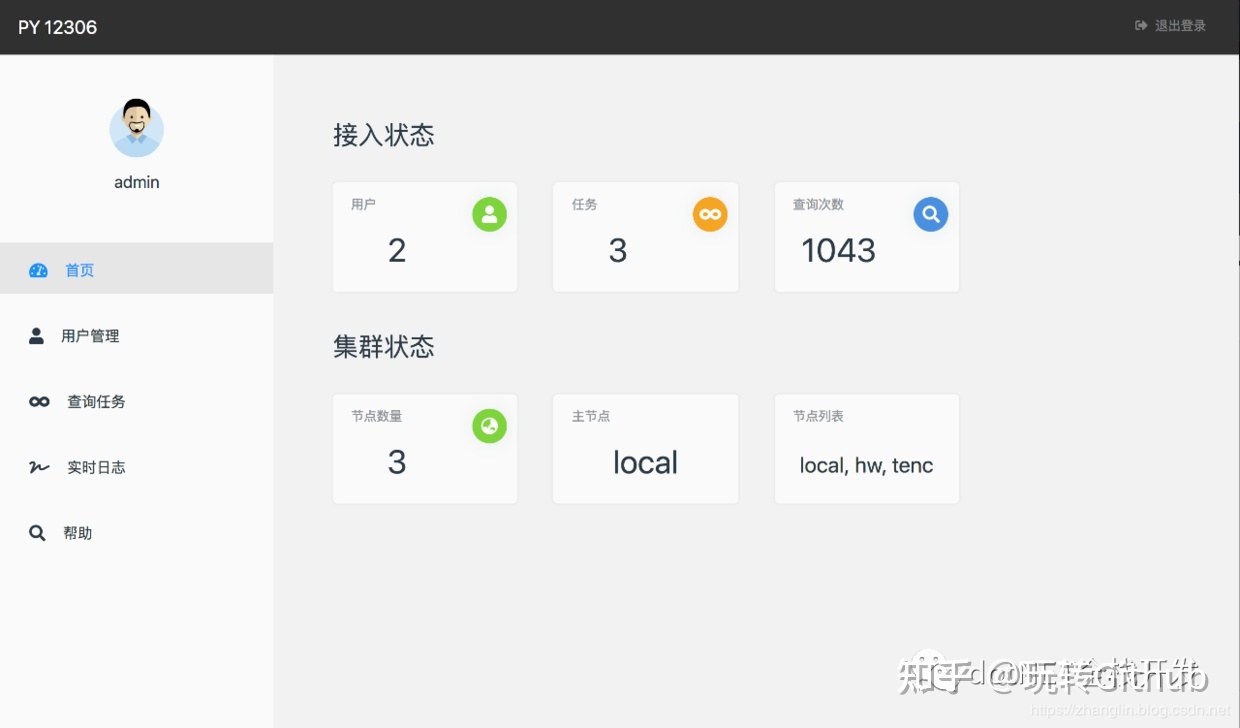Click the dashboard icon beside 首页
1240x728 pixels.
click(38, 270)
